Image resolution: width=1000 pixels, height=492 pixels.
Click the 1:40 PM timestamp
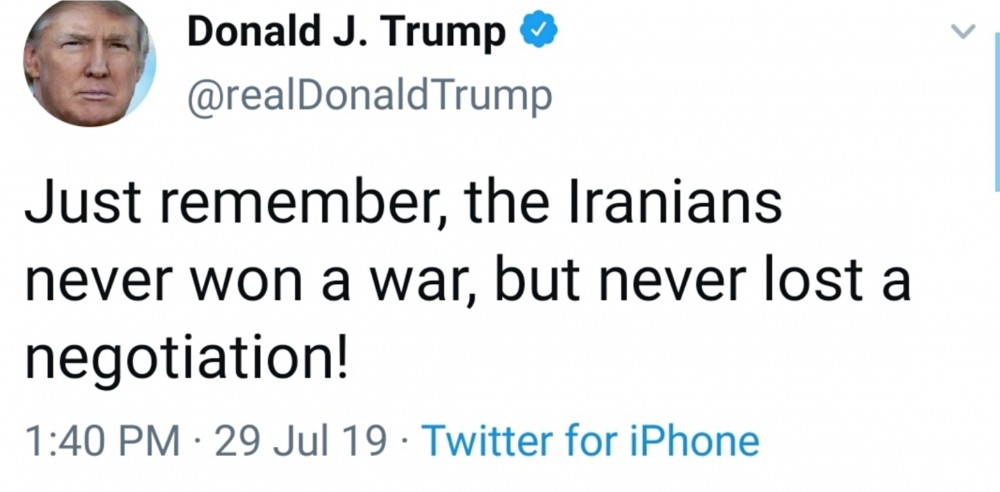100,439
